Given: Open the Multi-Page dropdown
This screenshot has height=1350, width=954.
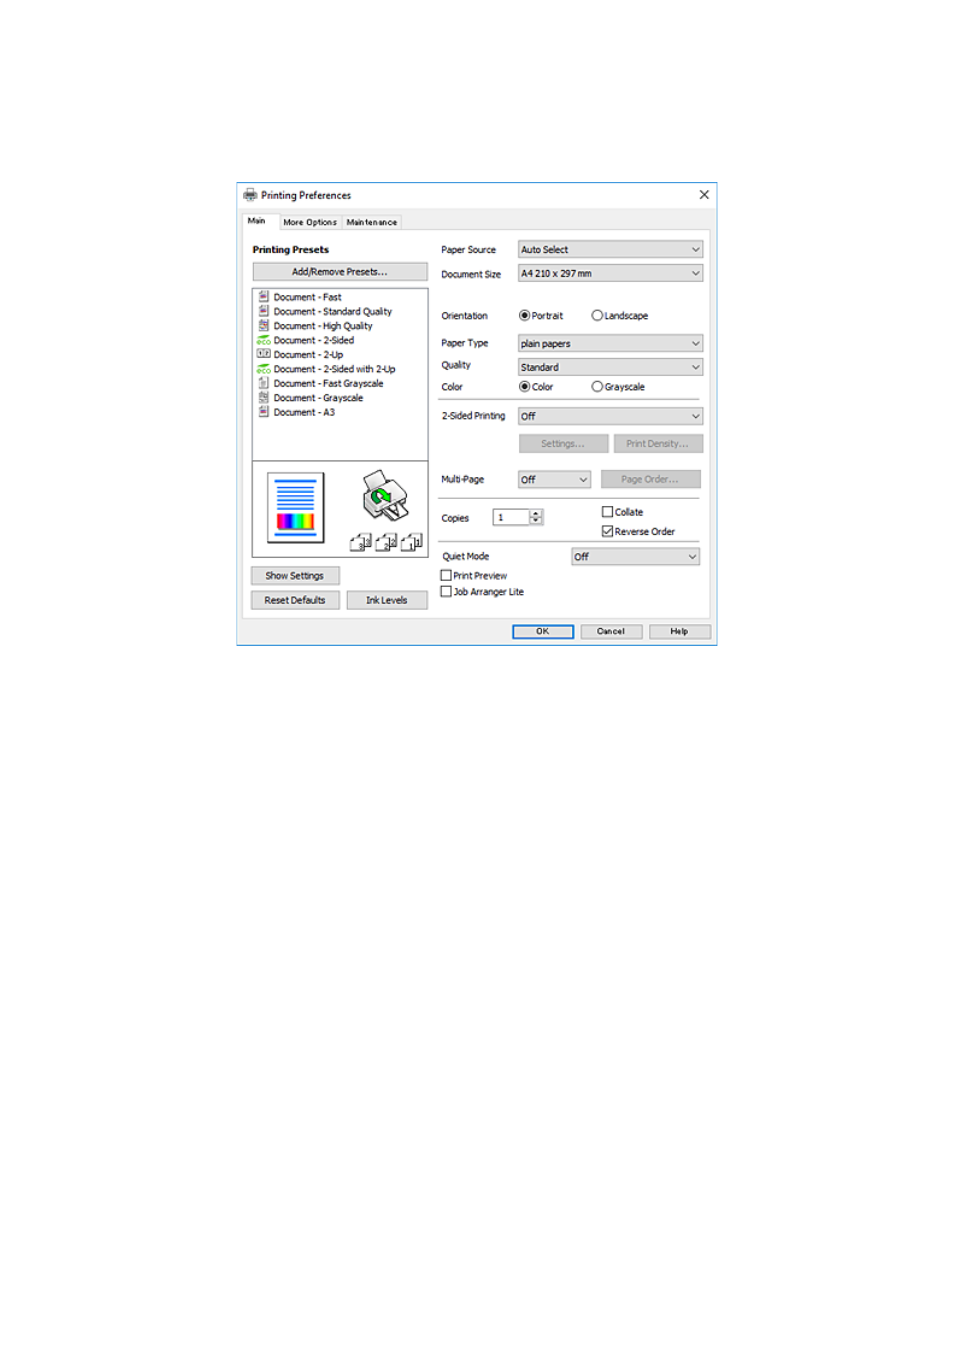Looking at the screenshot, I should [554, 480].
